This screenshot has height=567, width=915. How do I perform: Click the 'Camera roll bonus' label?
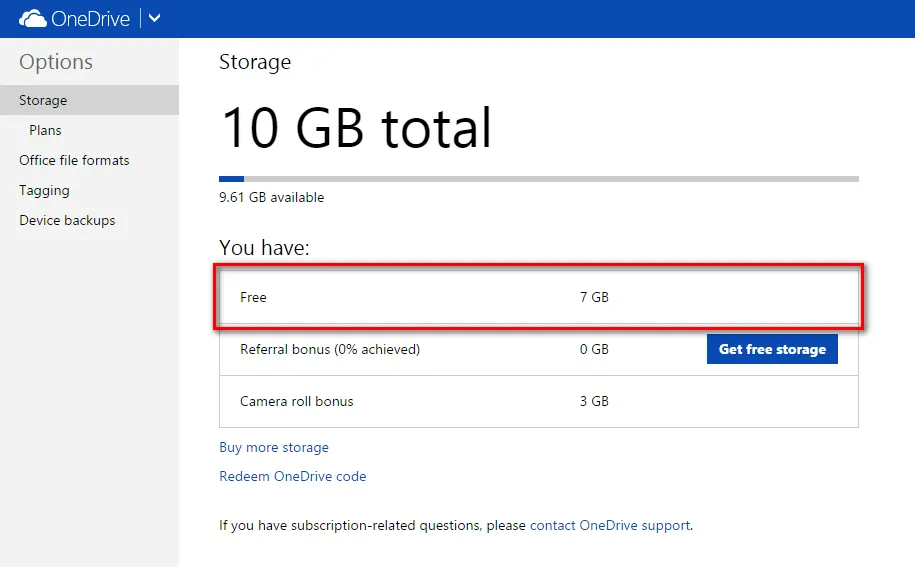tap(296, 401)
